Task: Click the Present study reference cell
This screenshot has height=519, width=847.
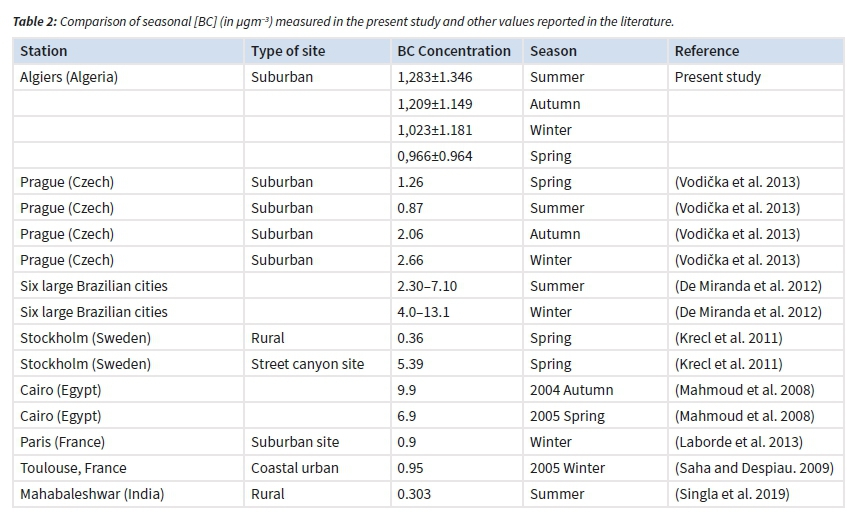Action: coord(717,77)
